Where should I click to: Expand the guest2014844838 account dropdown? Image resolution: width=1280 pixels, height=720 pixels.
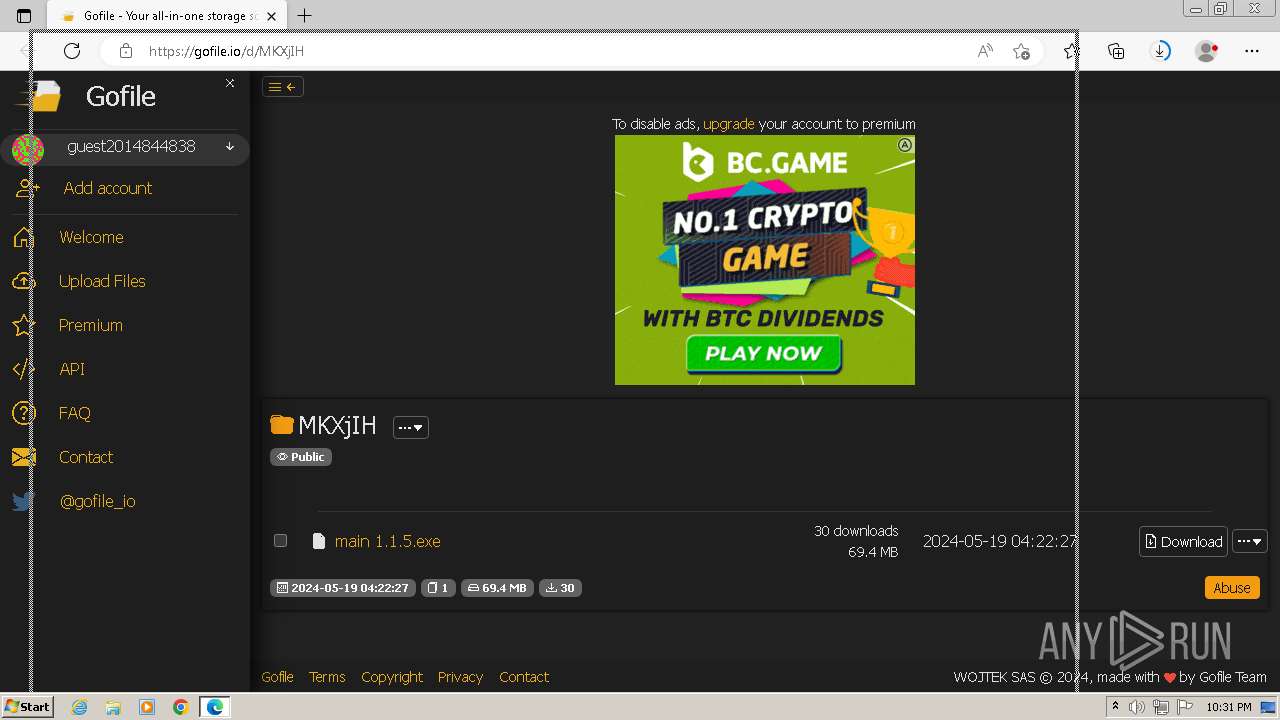coord(230,146)
